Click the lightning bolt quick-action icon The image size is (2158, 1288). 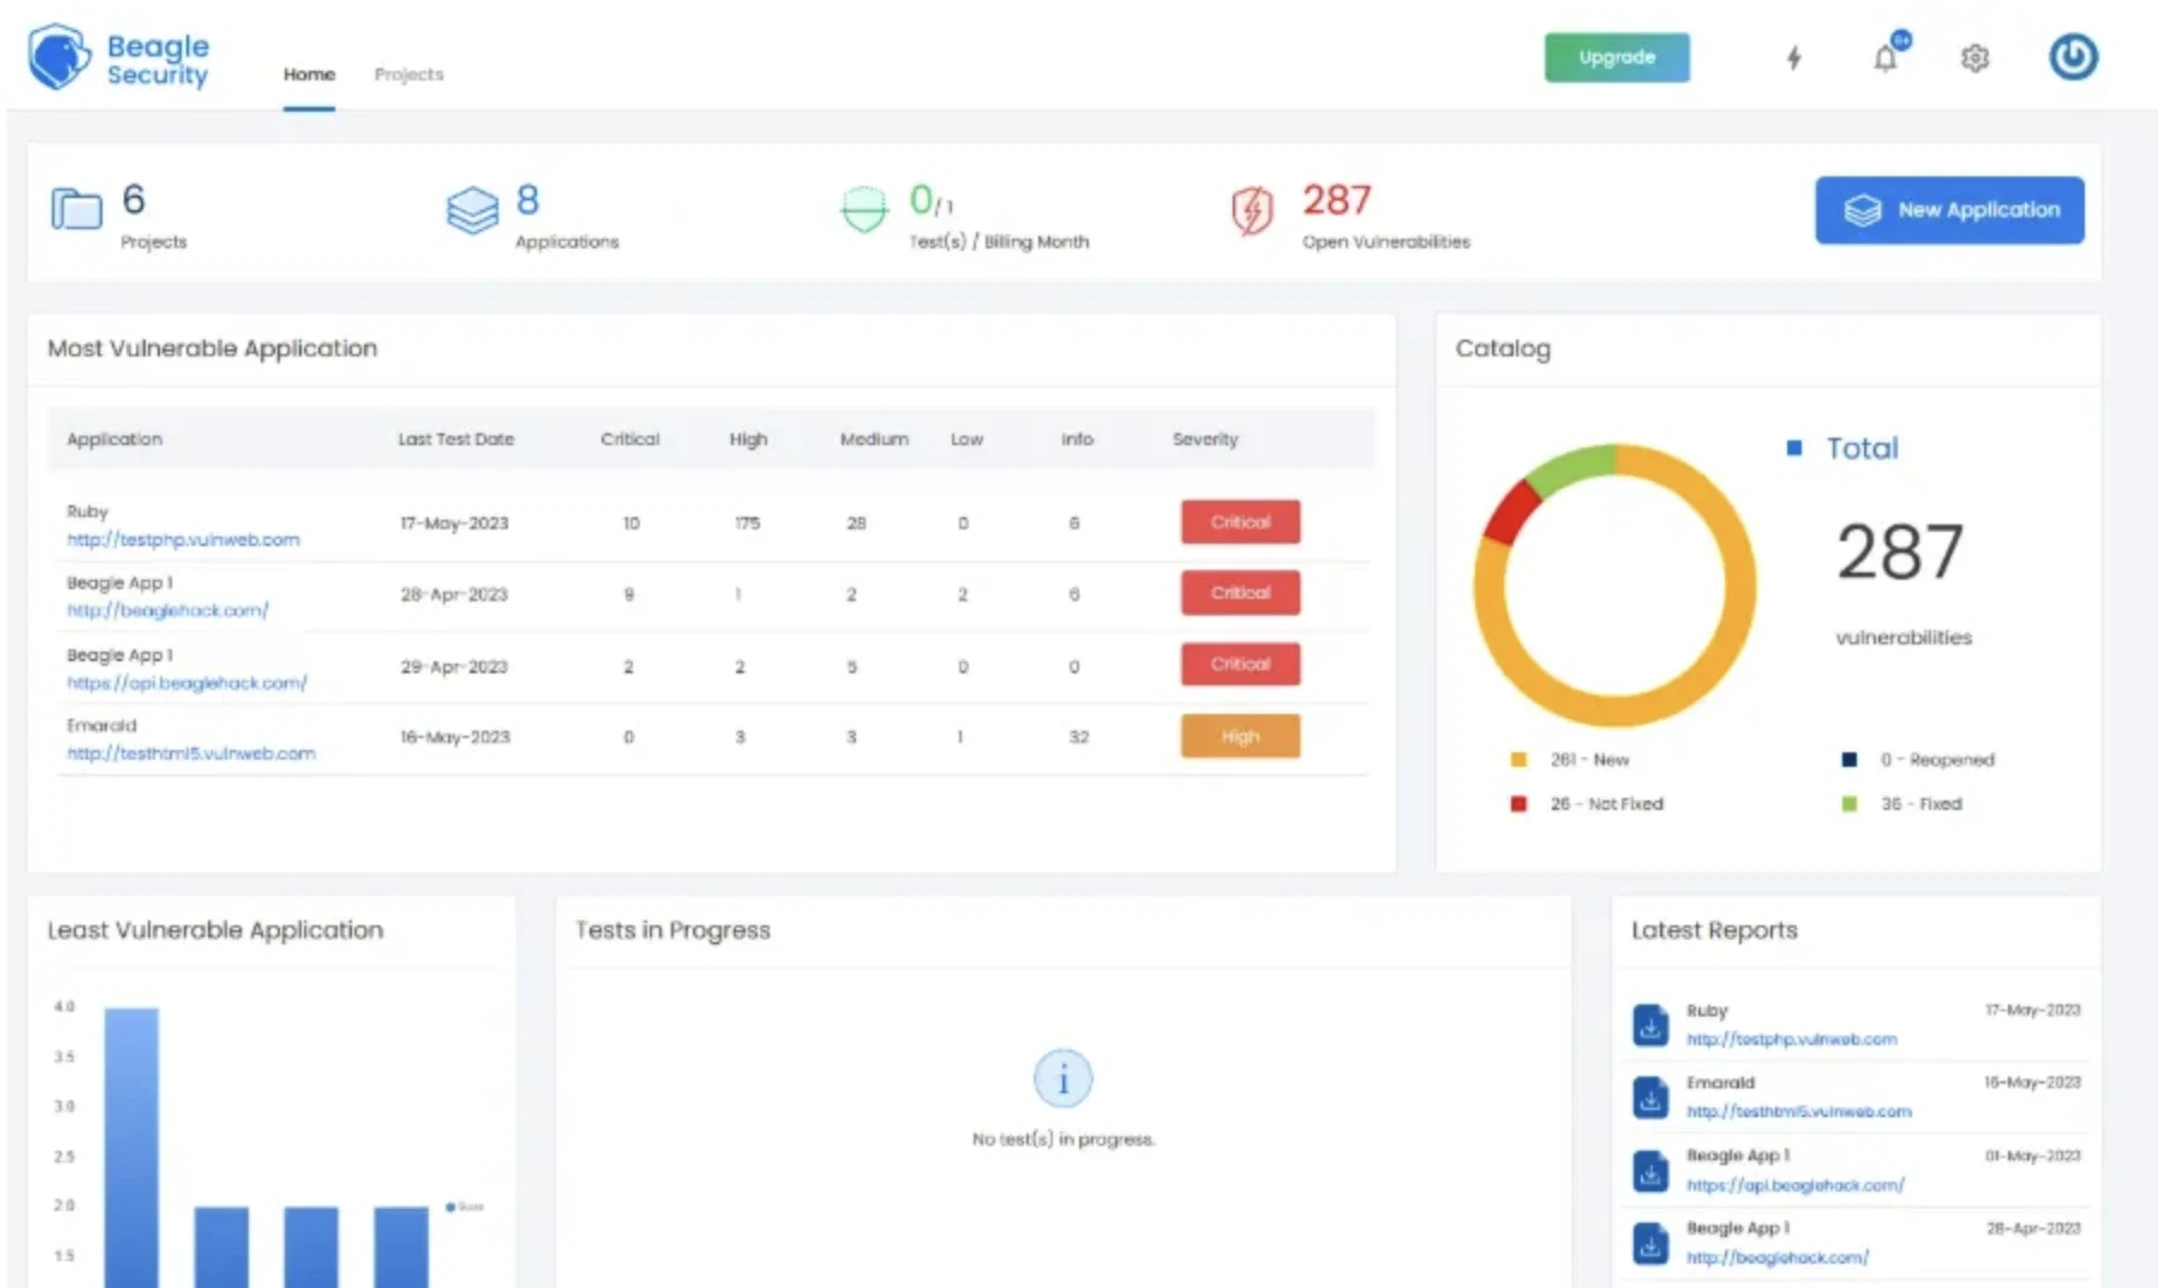(1795, 58)
